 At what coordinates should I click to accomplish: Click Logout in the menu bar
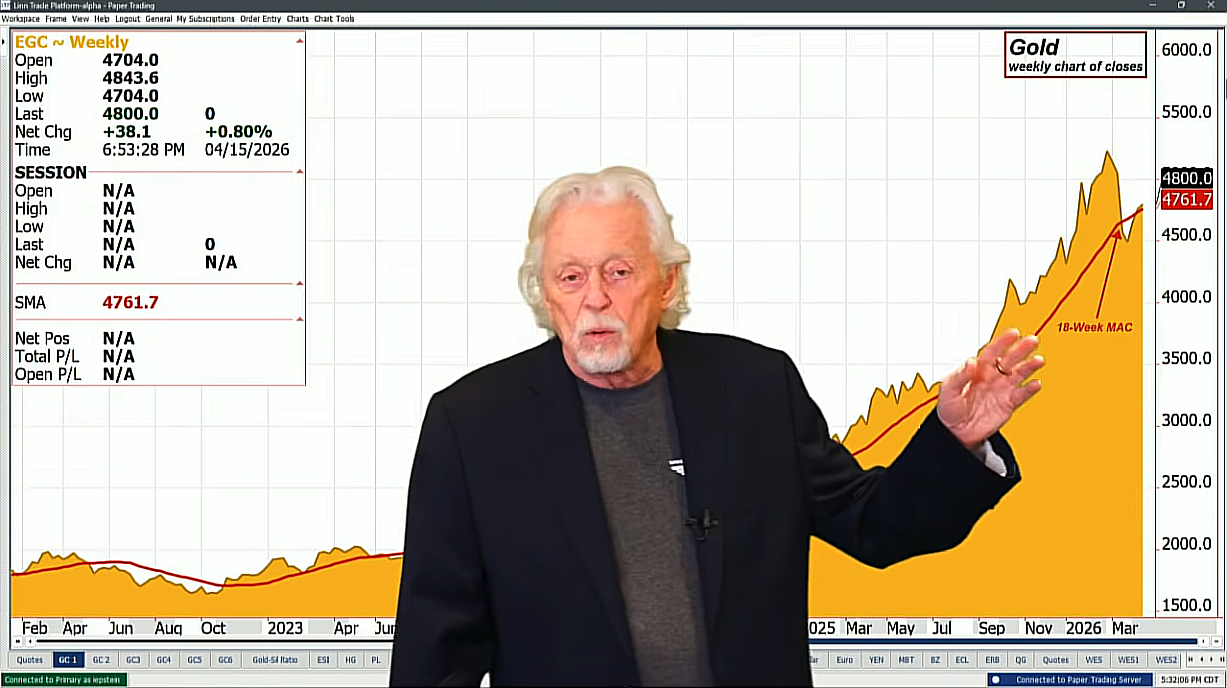127,19
